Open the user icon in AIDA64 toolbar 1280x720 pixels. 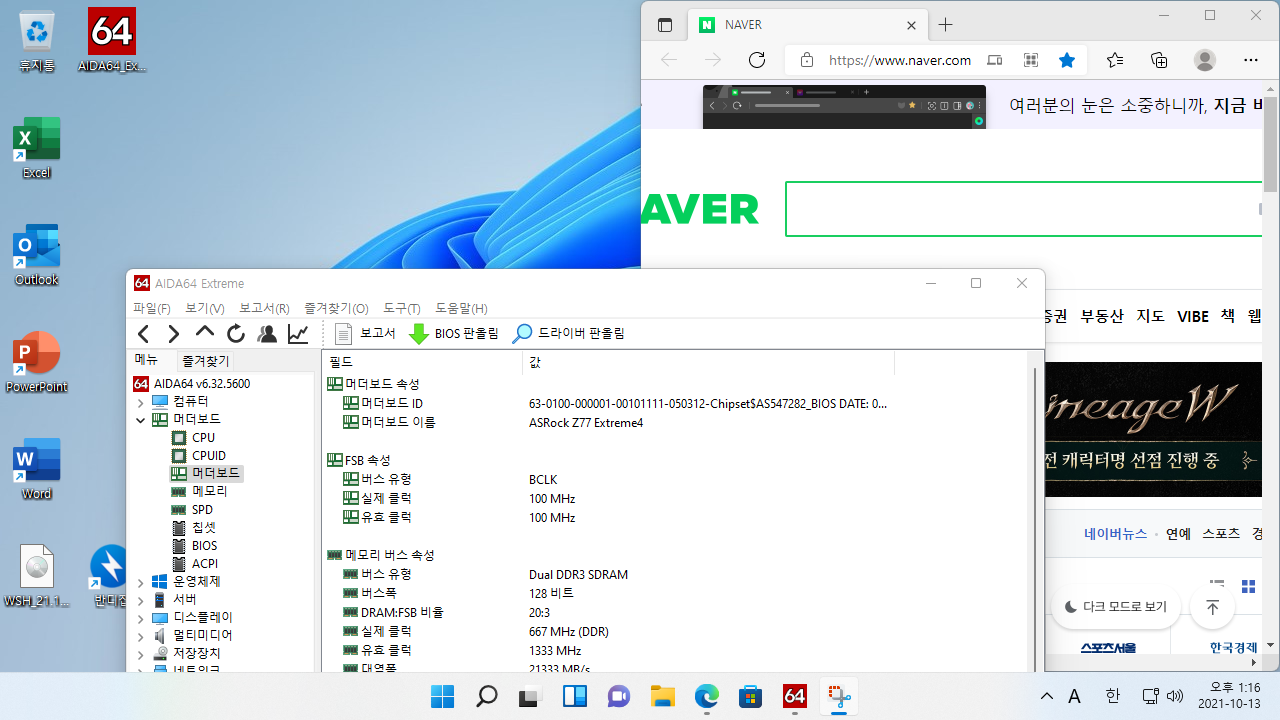[x=267, y=334]
